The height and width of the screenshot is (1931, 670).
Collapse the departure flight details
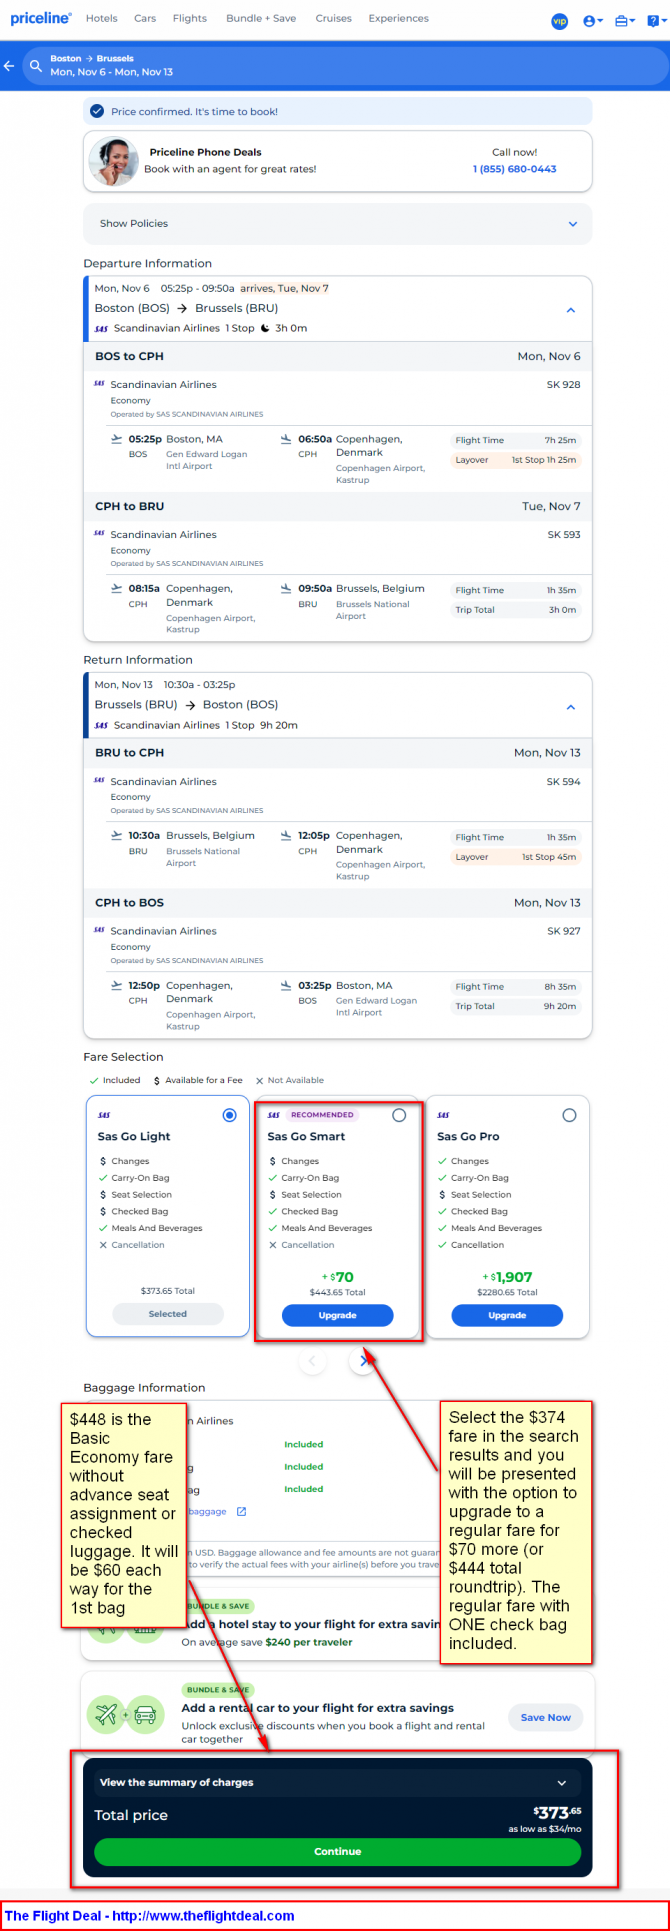coord(571,310)
